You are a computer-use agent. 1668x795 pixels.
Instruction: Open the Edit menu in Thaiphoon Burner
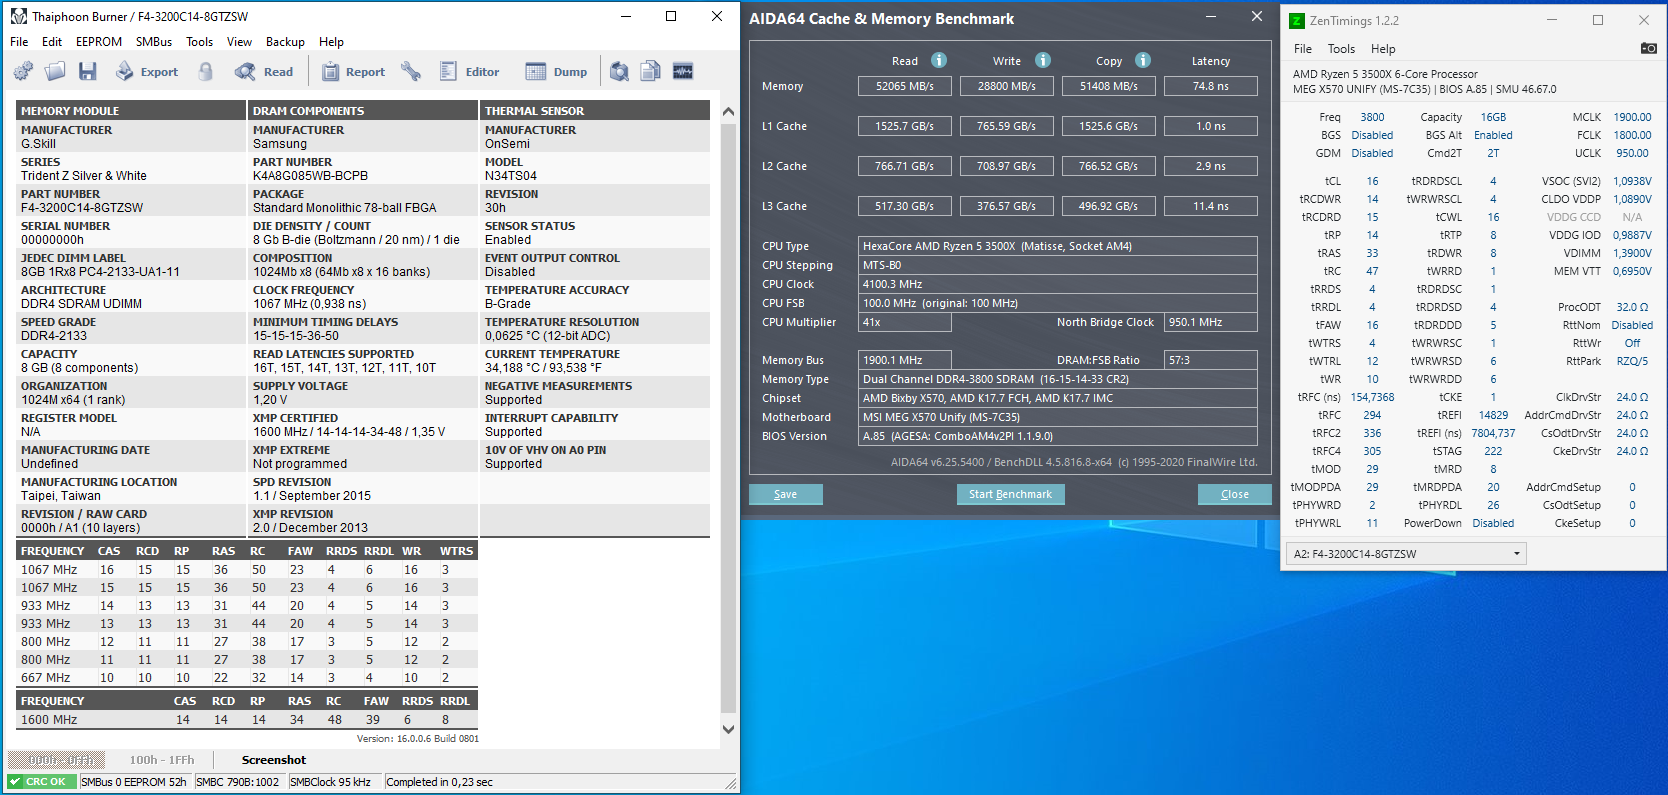click(52, 42)
